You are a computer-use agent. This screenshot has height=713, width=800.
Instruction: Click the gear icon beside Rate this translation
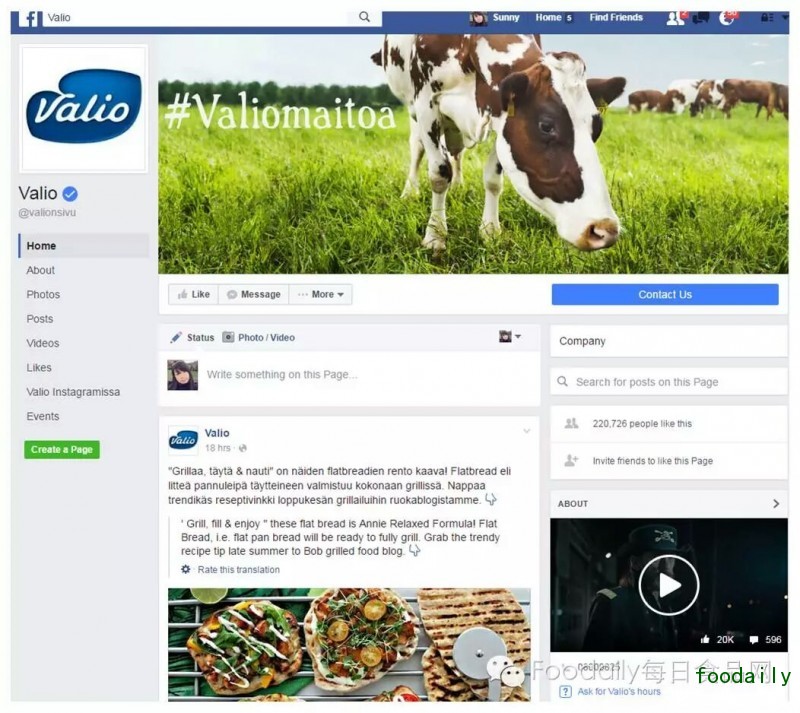186,569
